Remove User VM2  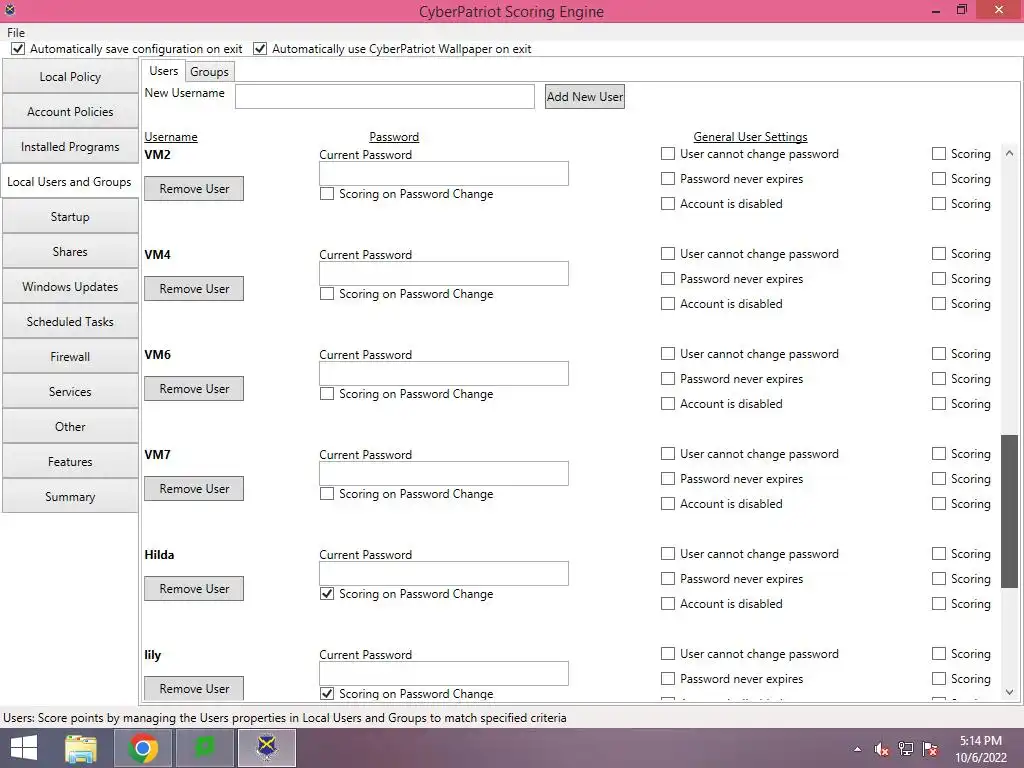[x=194, y=189]
